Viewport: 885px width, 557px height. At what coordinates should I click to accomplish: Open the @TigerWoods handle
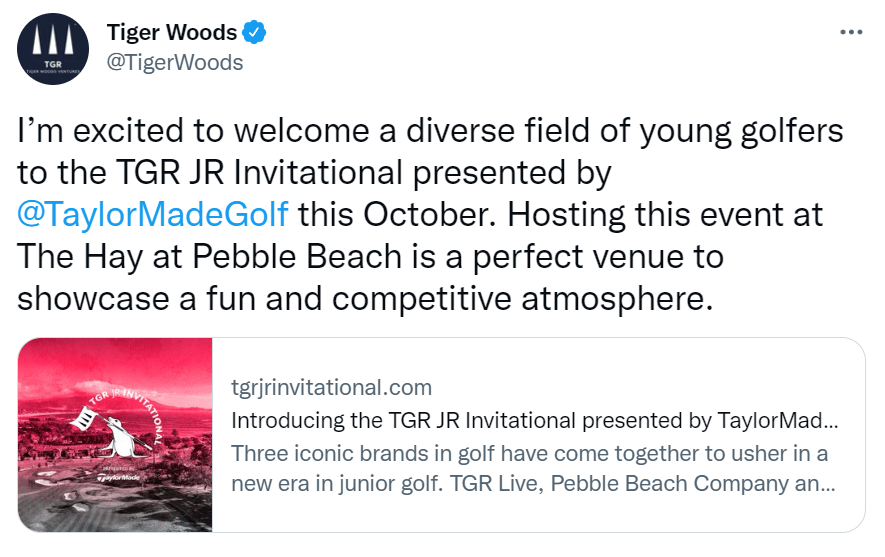pos(175,63)
